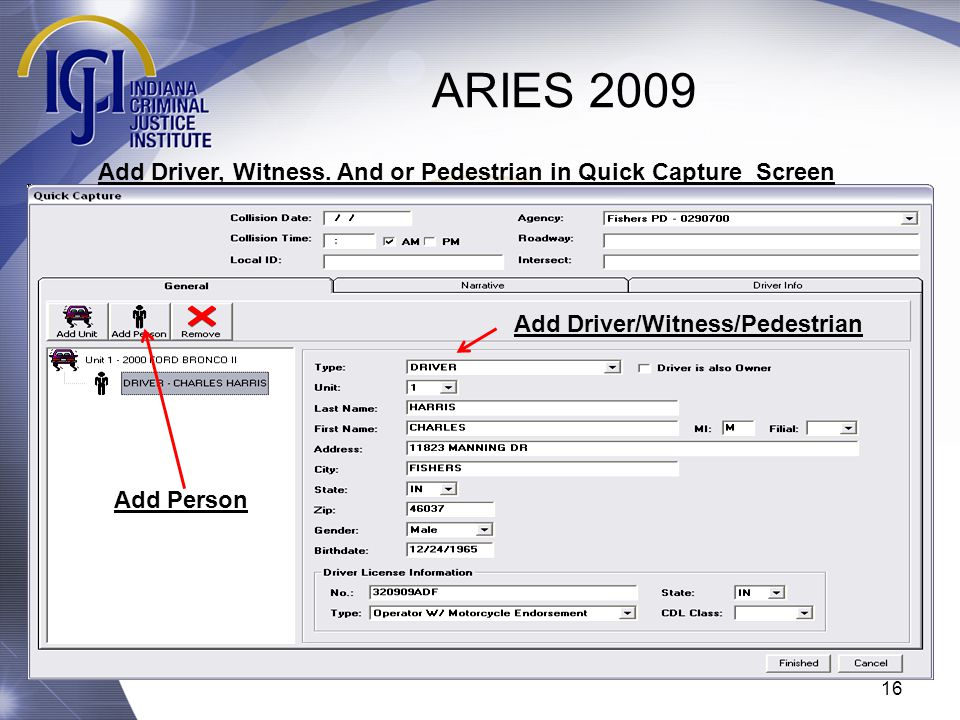The width and height of the screenshot is (960, 720).
Task: Click the Driver License Information group label
Action: [398, 572]
